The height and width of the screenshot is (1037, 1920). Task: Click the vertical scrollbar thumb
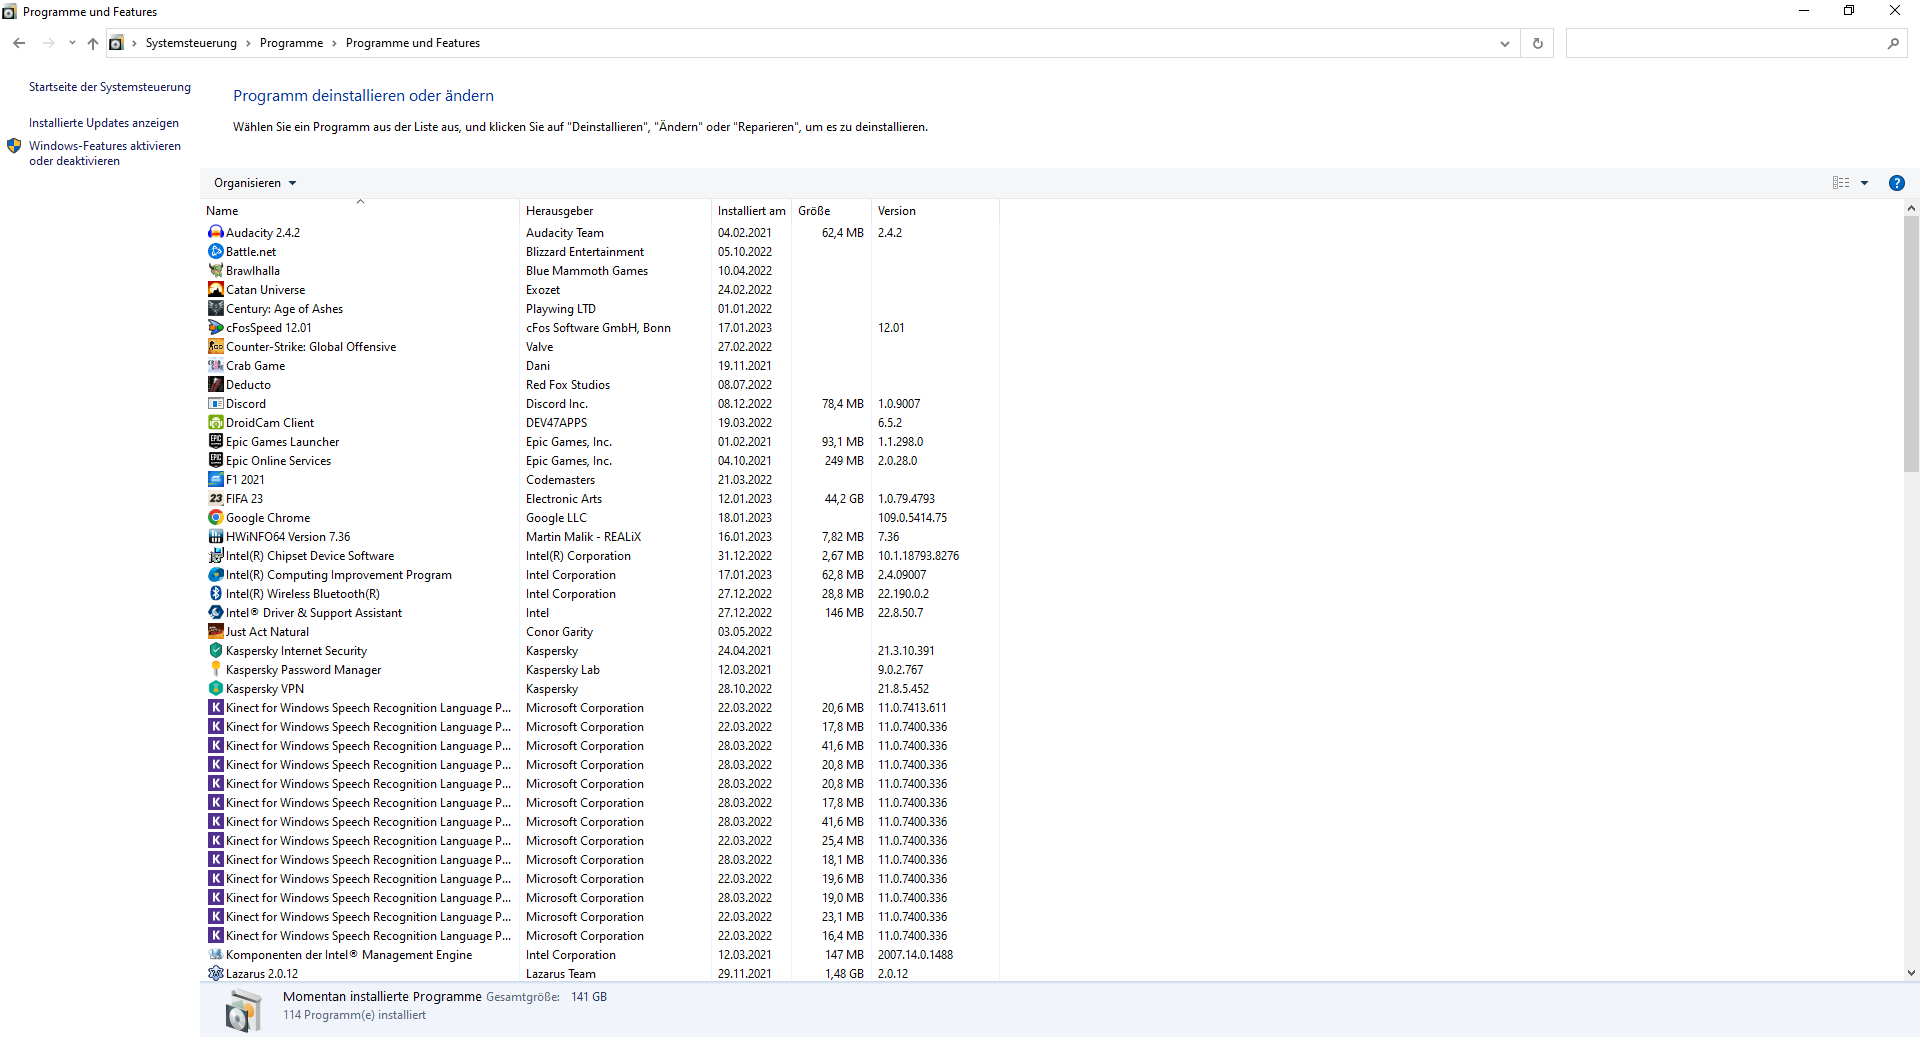tap(1911, 344)
